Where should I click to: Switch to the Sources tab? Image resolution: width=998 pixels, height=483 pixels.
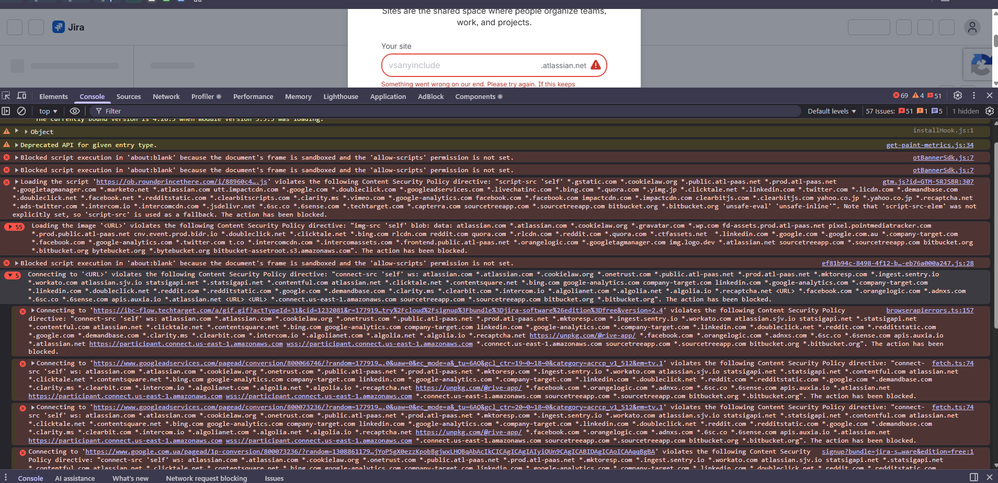[129, 97]
